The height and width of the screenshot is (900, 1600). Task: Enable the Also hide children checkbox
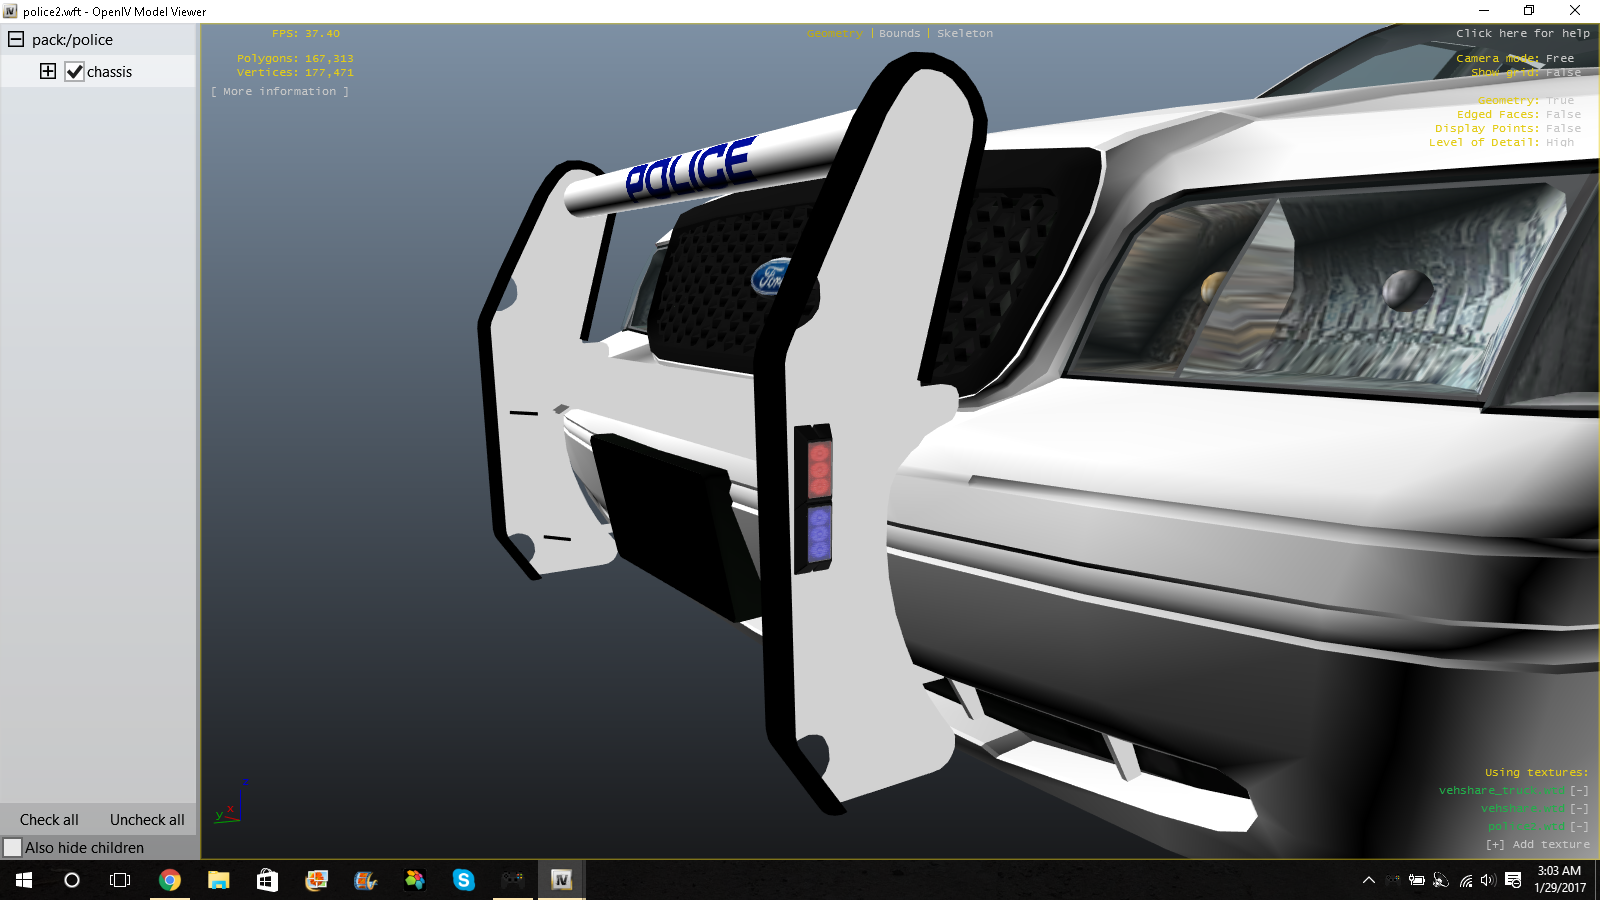[13, 848]
